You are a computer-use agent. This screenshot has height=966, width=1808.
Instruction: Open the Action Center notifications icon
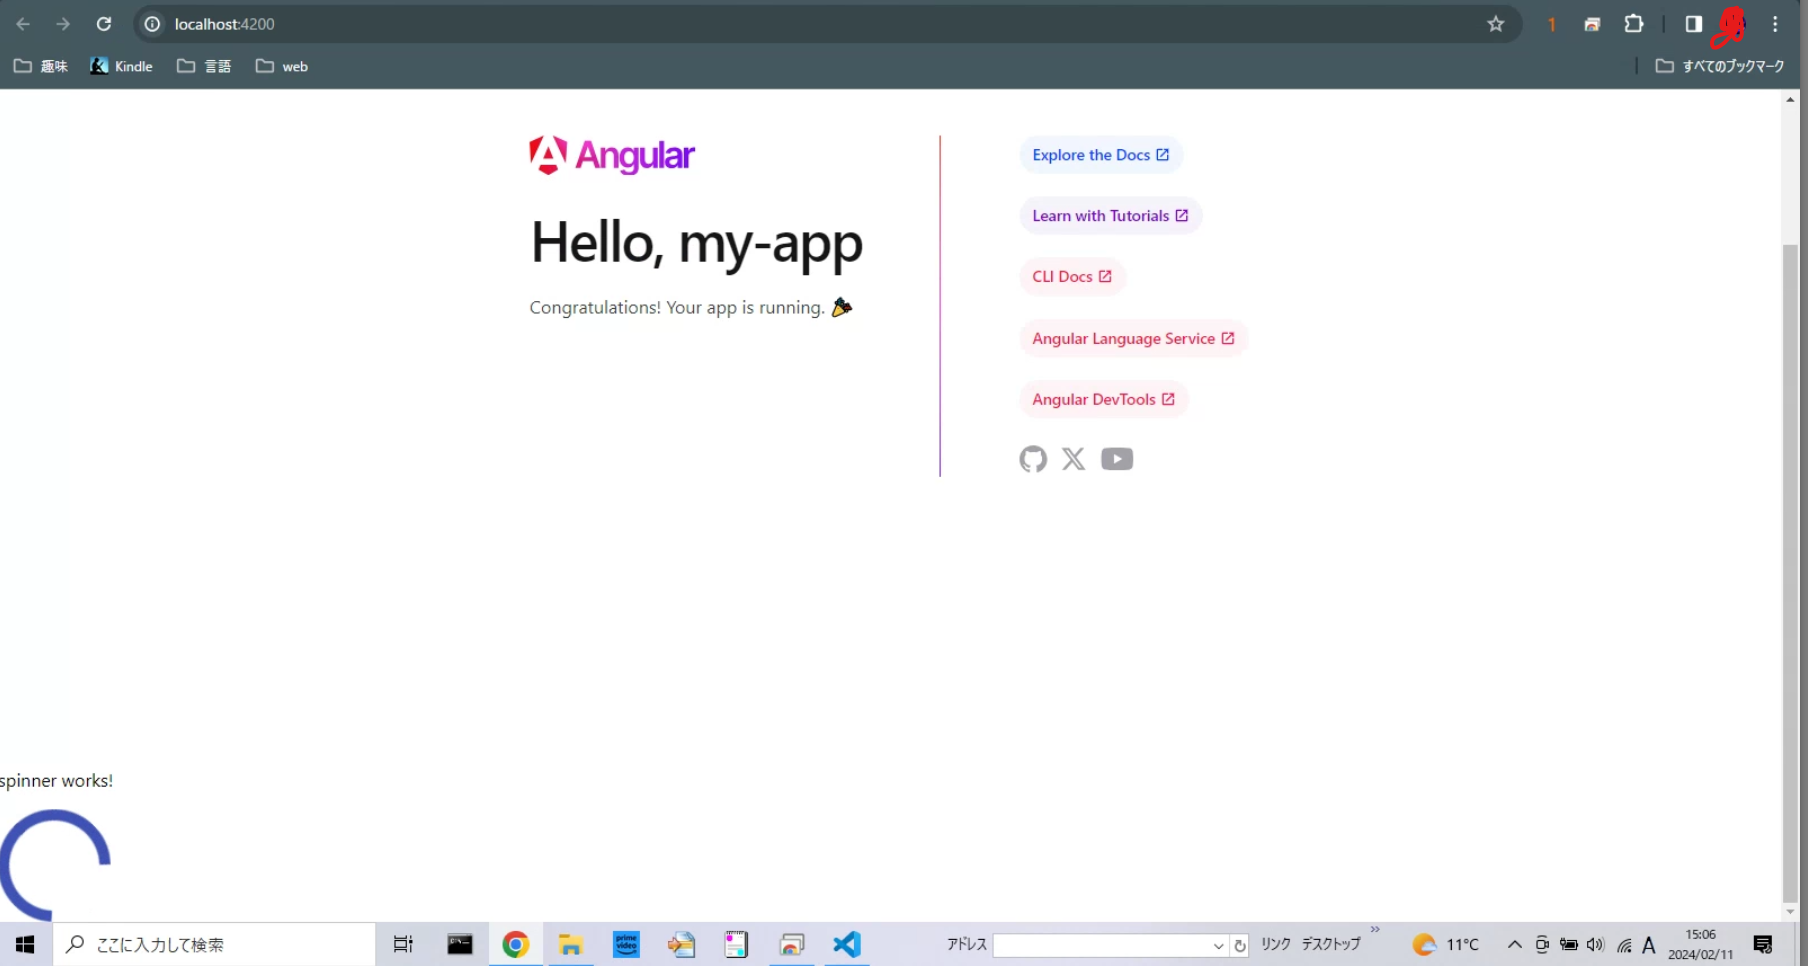point(1763,945)
